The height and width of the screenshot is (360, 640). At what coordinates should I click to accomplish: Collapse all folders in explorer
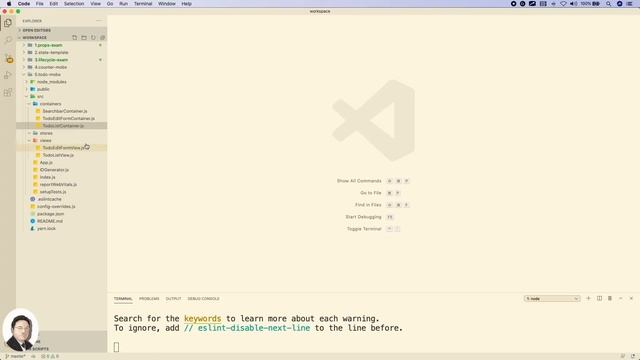click(x=102, y=38)
